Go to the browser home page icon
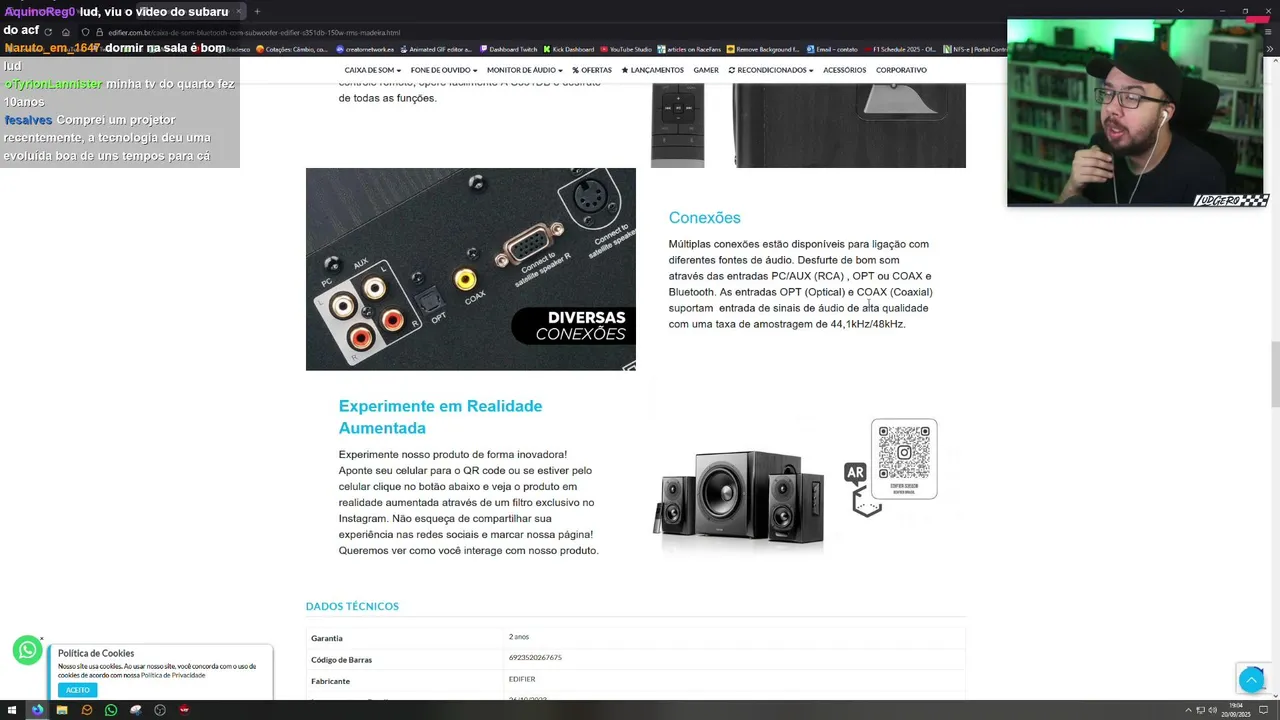The height and width of the screenshot is (720, 1280). [66, 32]
